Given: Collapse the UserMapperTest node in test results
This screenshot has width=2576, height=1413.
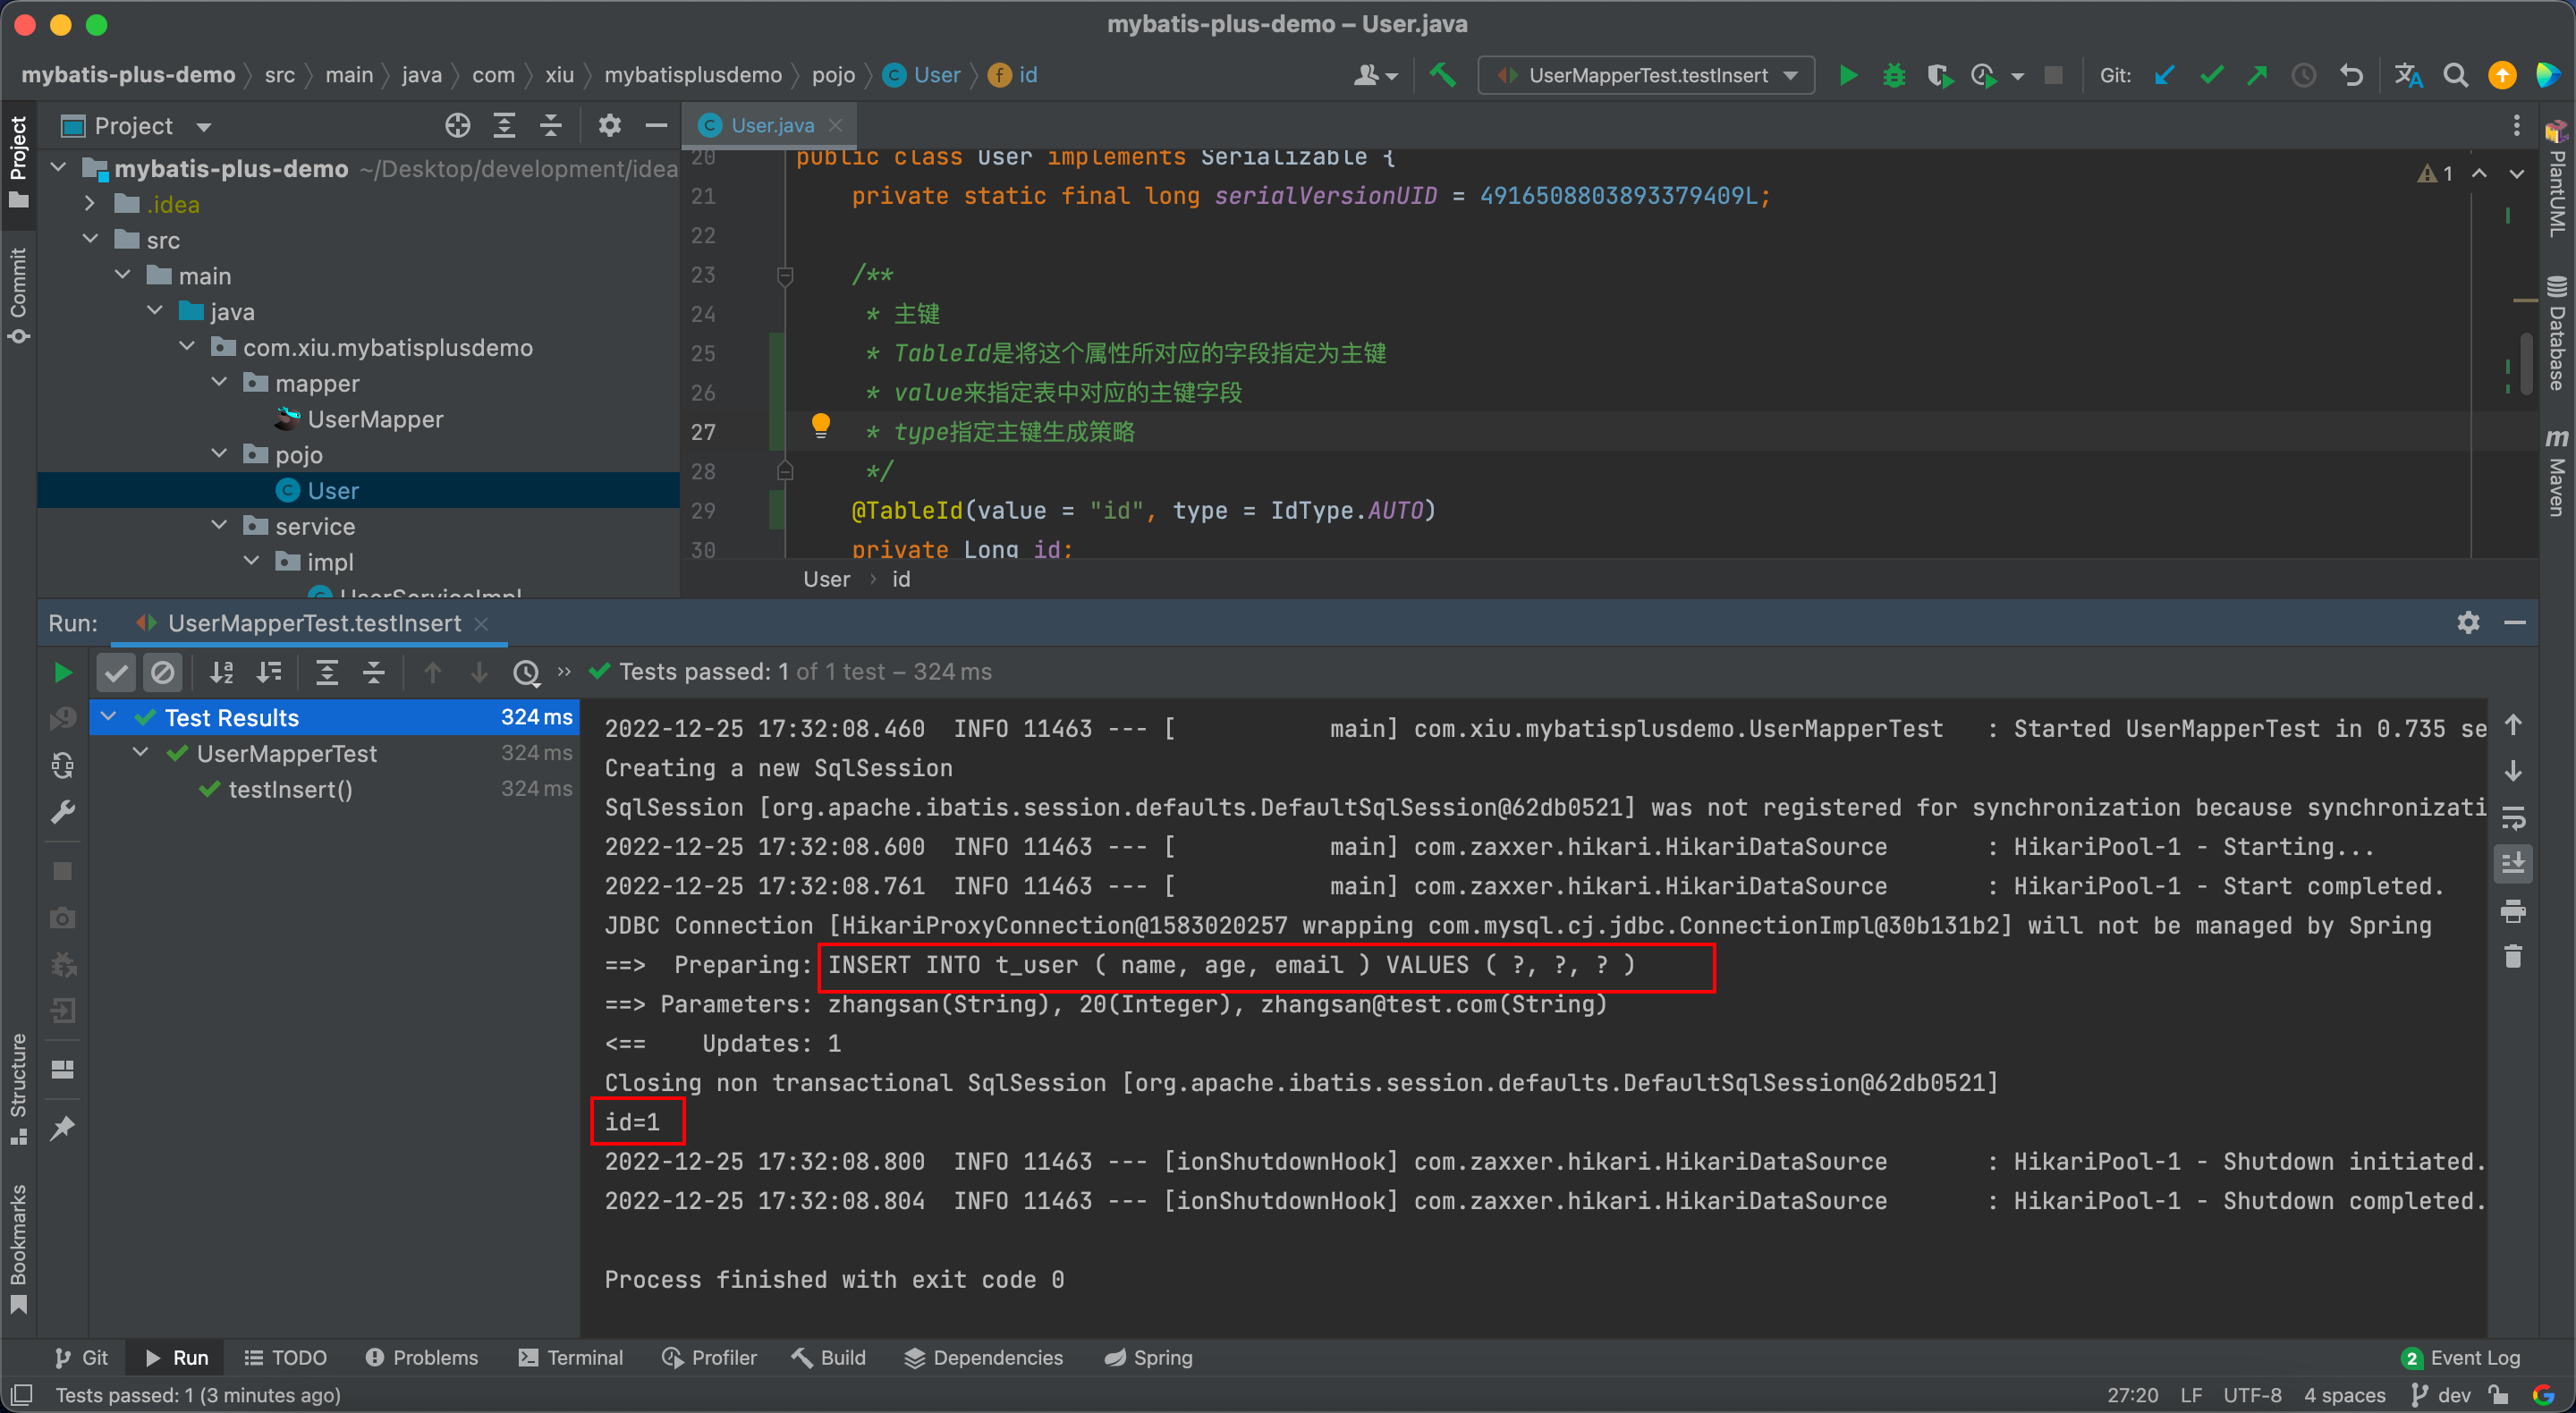Looking at the screenshot, I should [x=141, y=753].
